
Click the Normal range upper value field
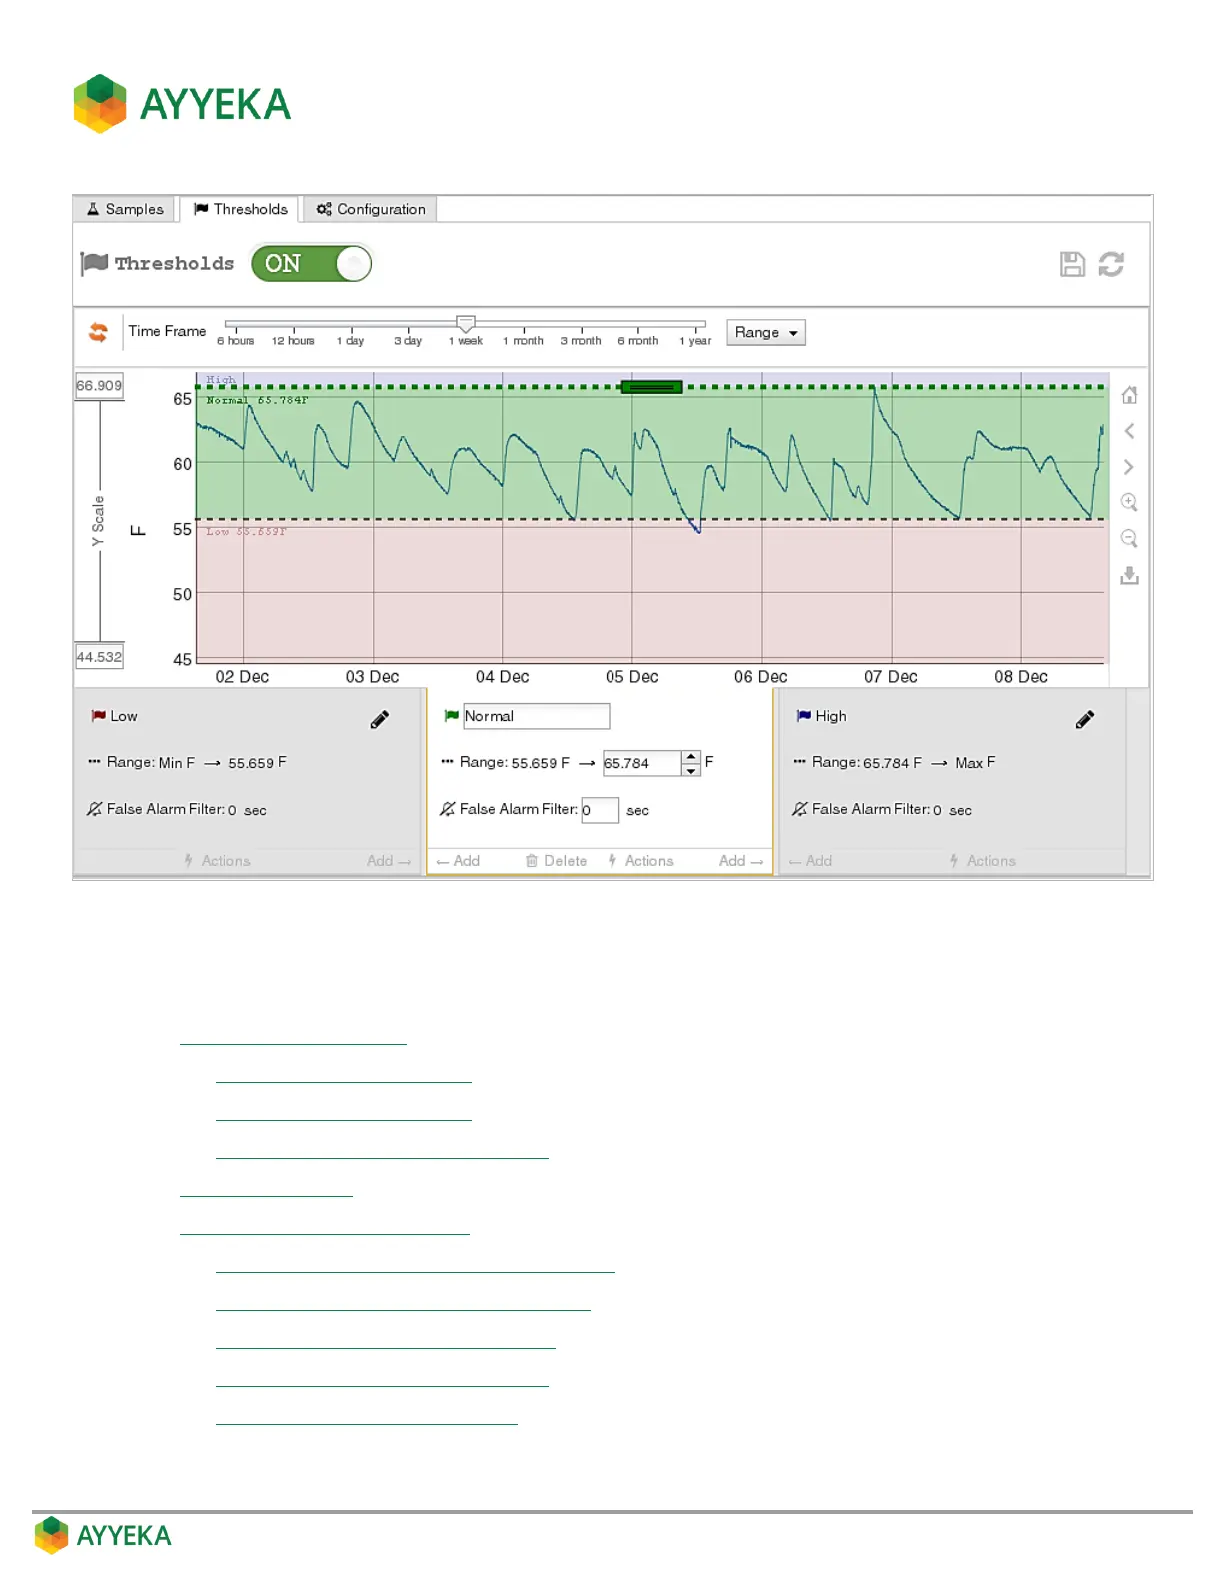[x=642, y=763]
